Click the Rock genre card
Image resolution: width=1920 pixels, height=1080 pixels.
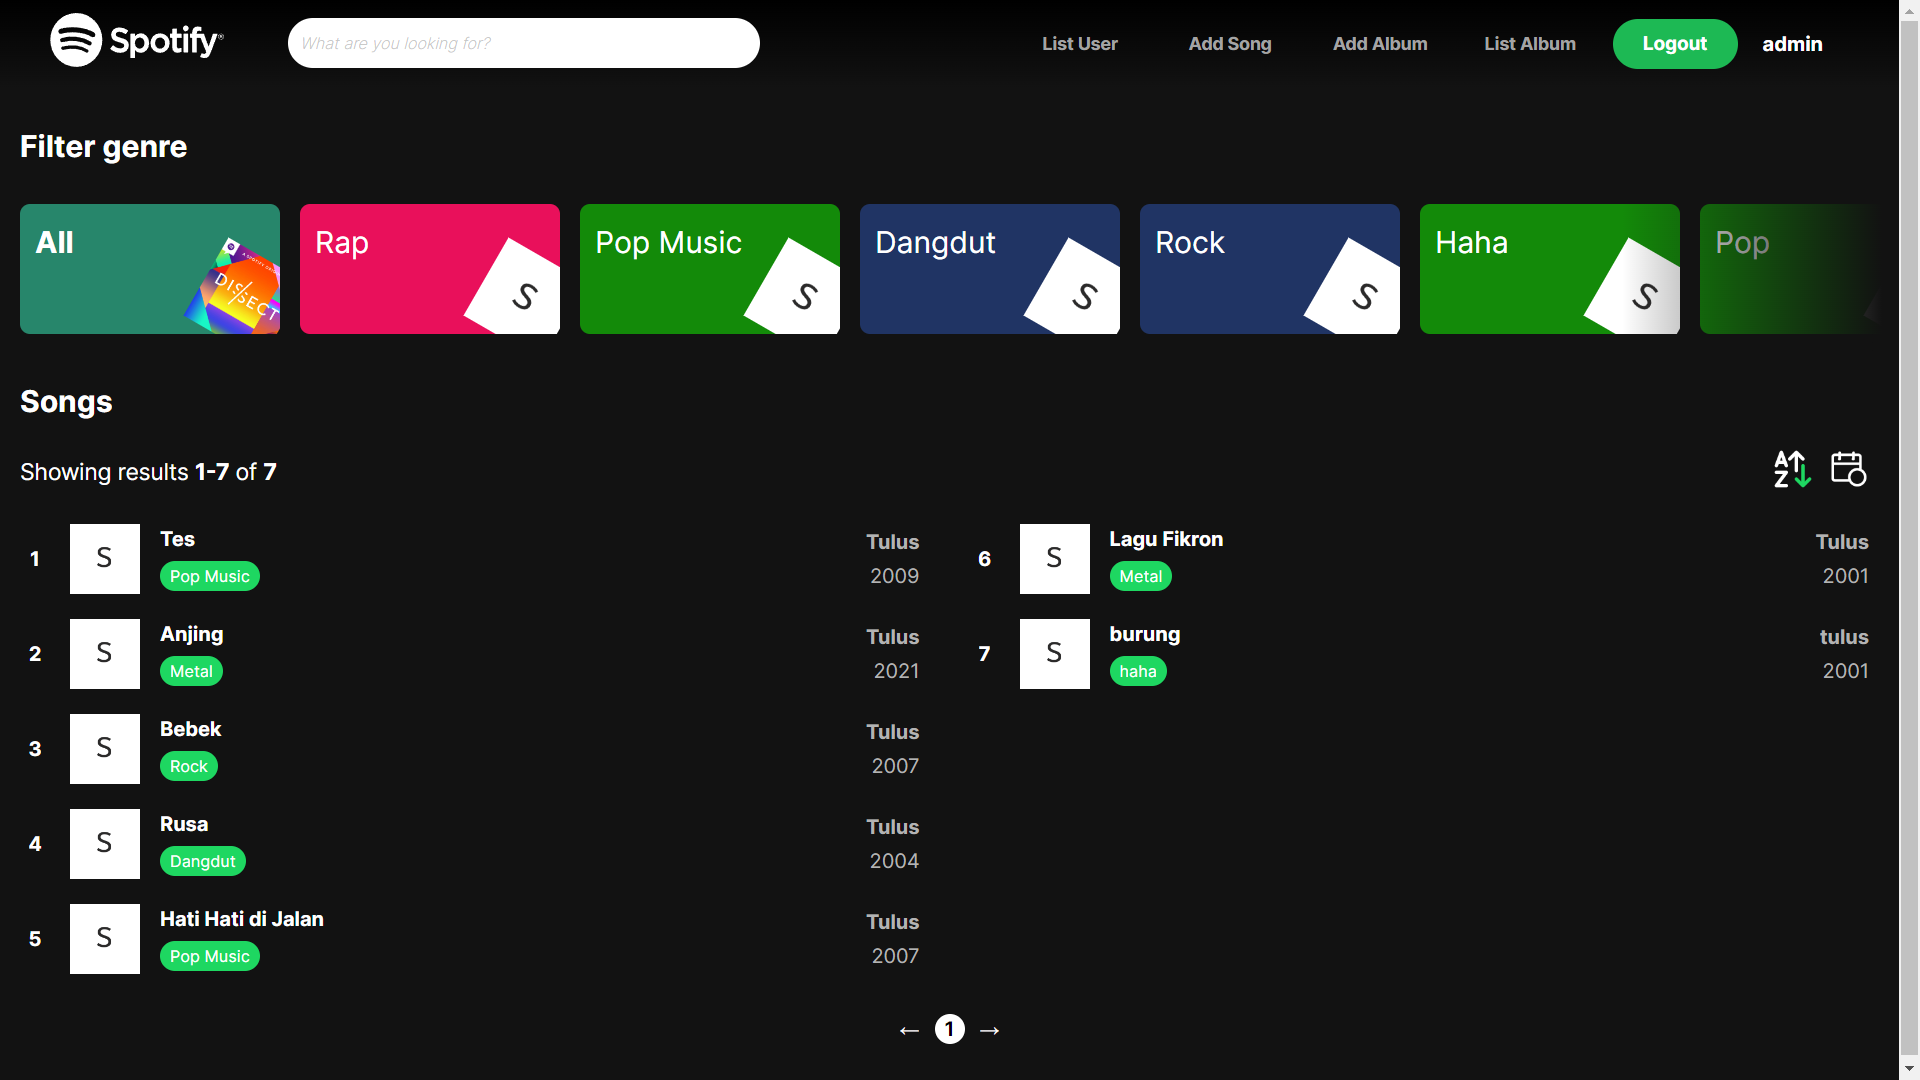(x=1269, y=269)
